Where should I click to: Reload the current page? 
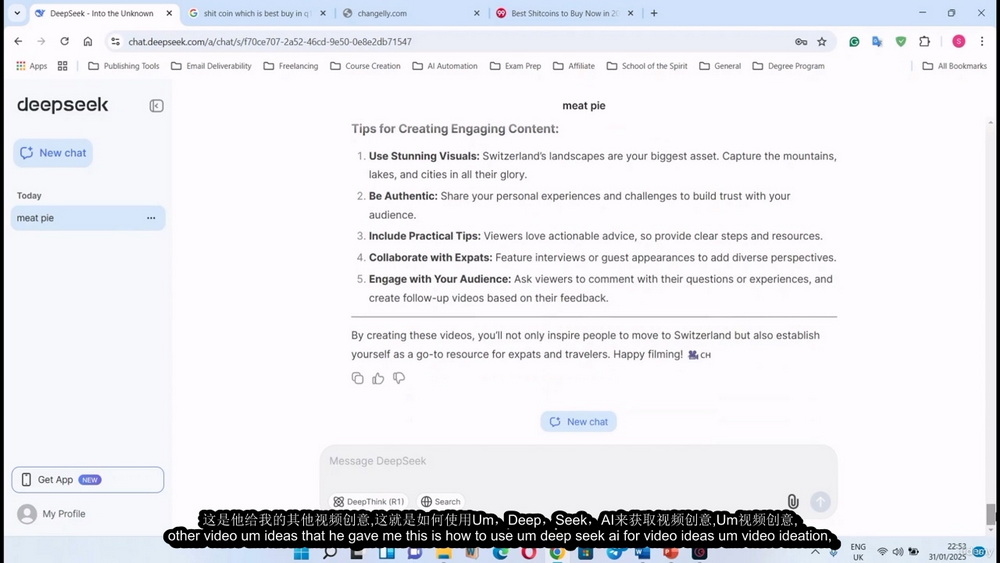point(64,41)
